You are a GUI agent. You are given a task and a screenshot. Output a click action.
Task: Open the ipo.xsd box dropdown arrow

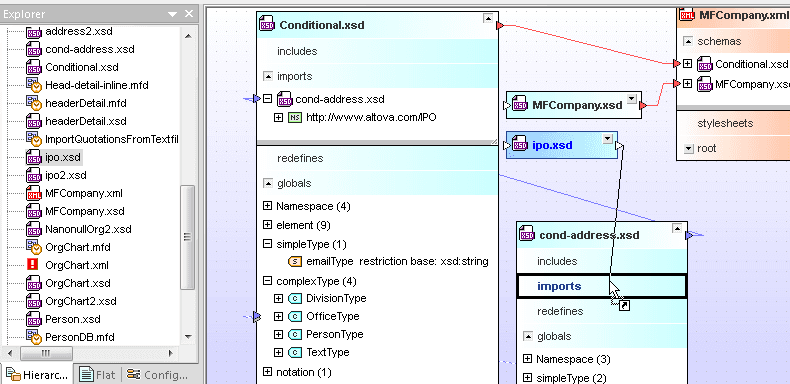(x=608, y=139)
